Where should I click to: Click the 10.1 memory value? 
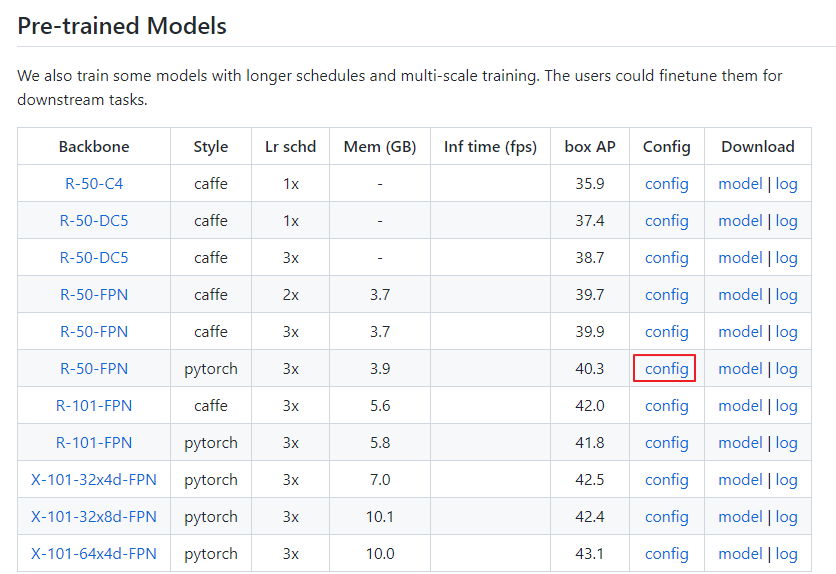tap(380, 517)
